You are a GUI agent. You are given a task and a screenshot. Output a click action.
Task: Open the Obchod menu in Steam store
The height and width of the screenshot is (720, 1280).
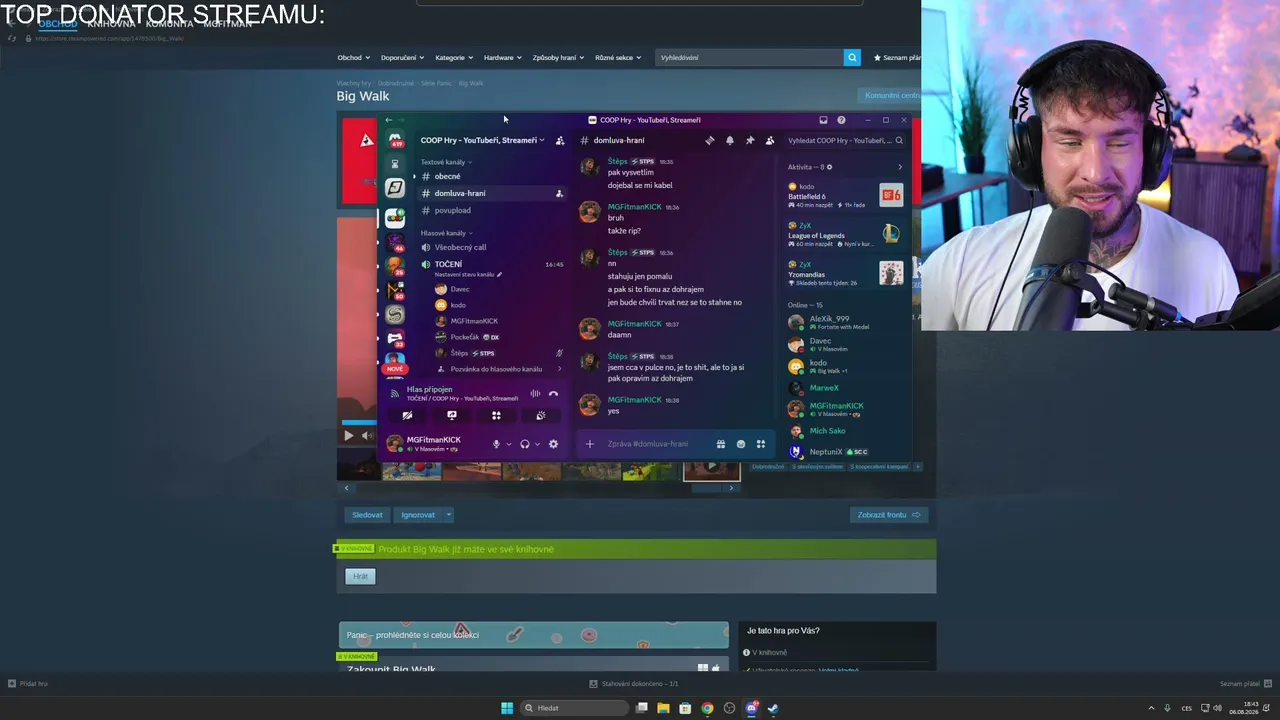[353, 57]
